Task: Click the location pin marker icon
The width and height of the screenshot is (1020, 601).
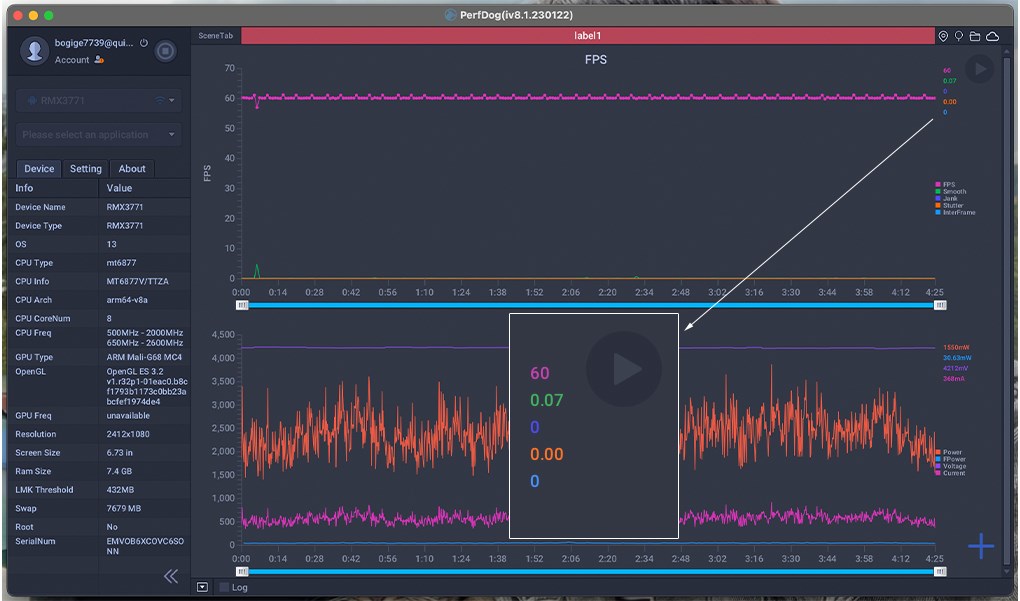Action: tap(943, 36)
